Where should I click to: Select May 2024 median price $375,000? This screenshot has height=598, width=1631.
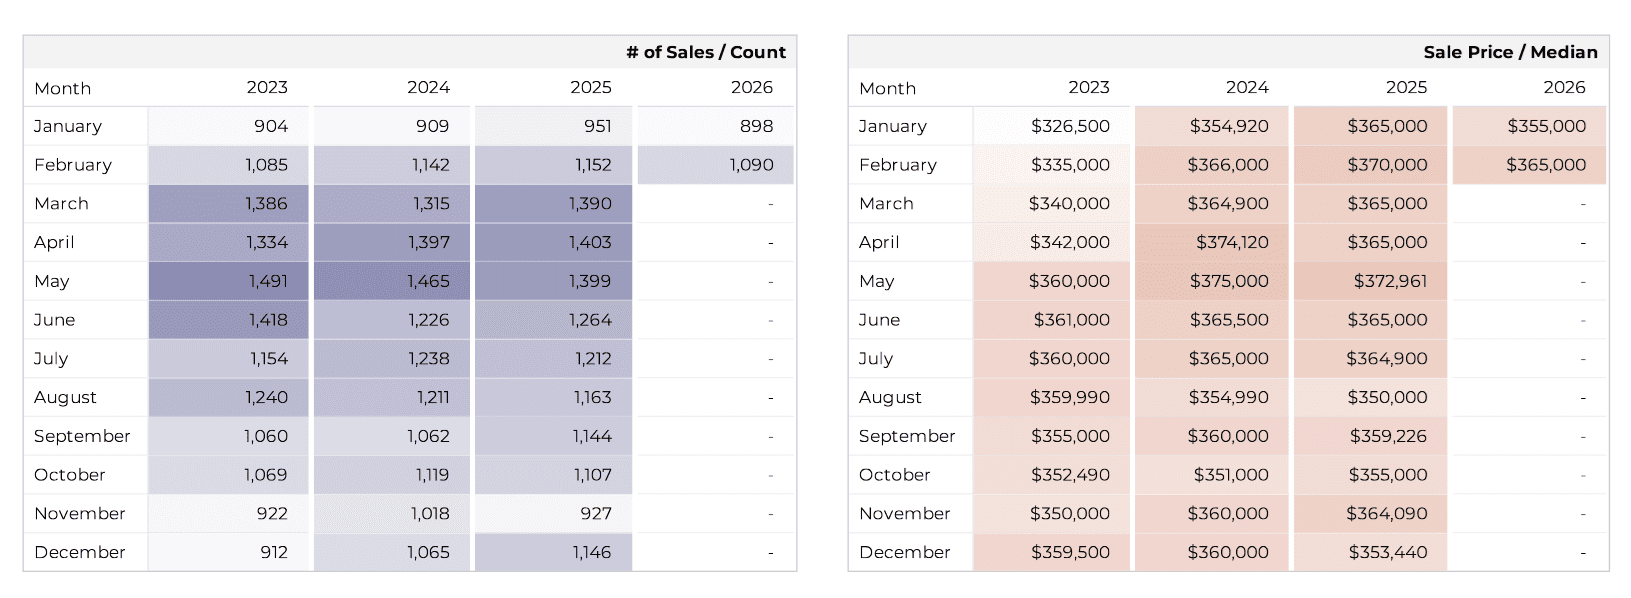(x=1228, y=281)
